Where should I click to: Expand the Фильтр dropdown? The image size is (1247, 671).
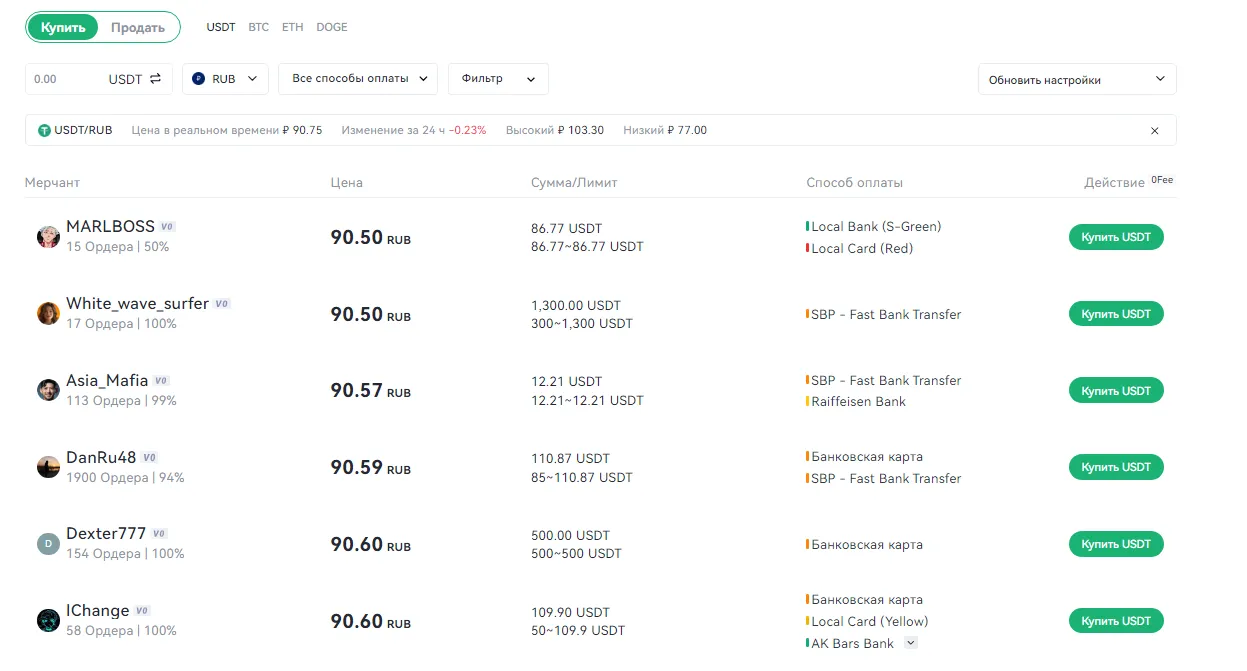click(x=498, y=78)
